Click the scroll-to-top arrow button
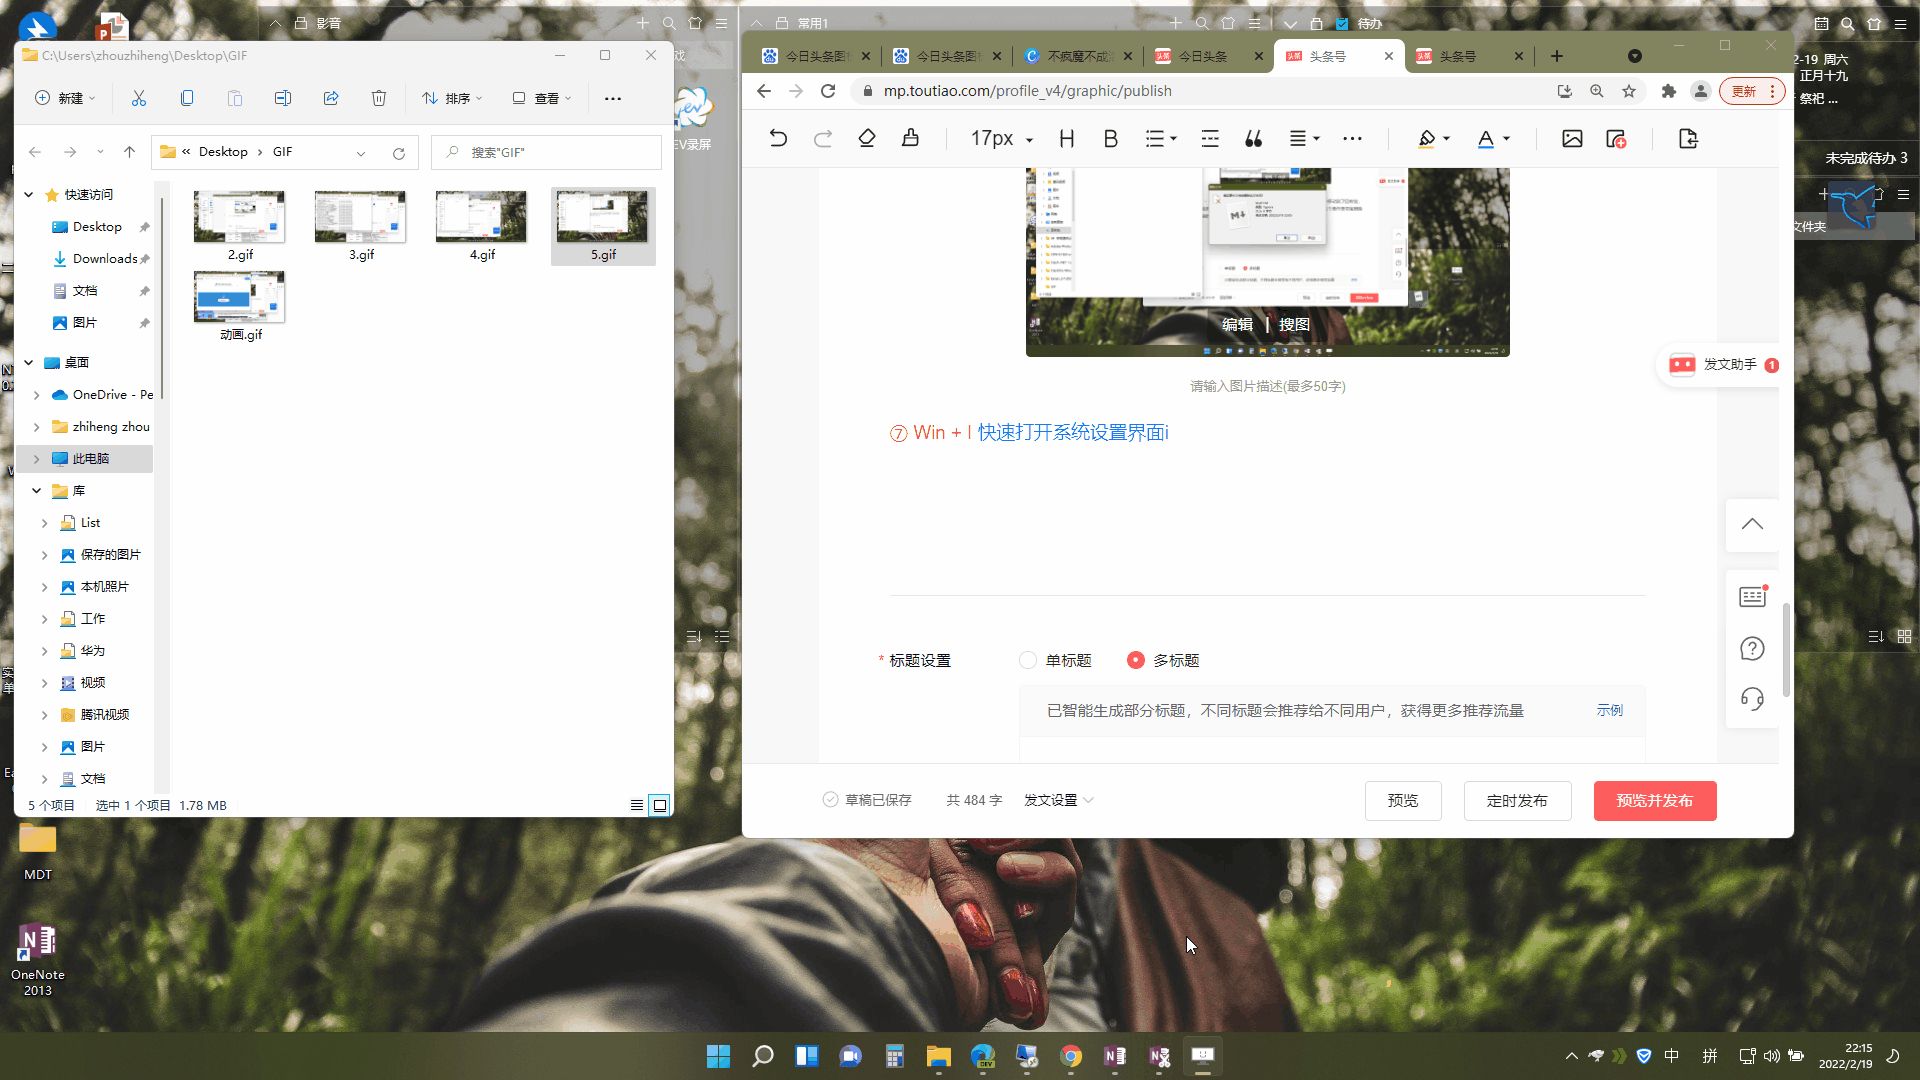Screen dimensions: 1920x1080 tap(1752, 524)
